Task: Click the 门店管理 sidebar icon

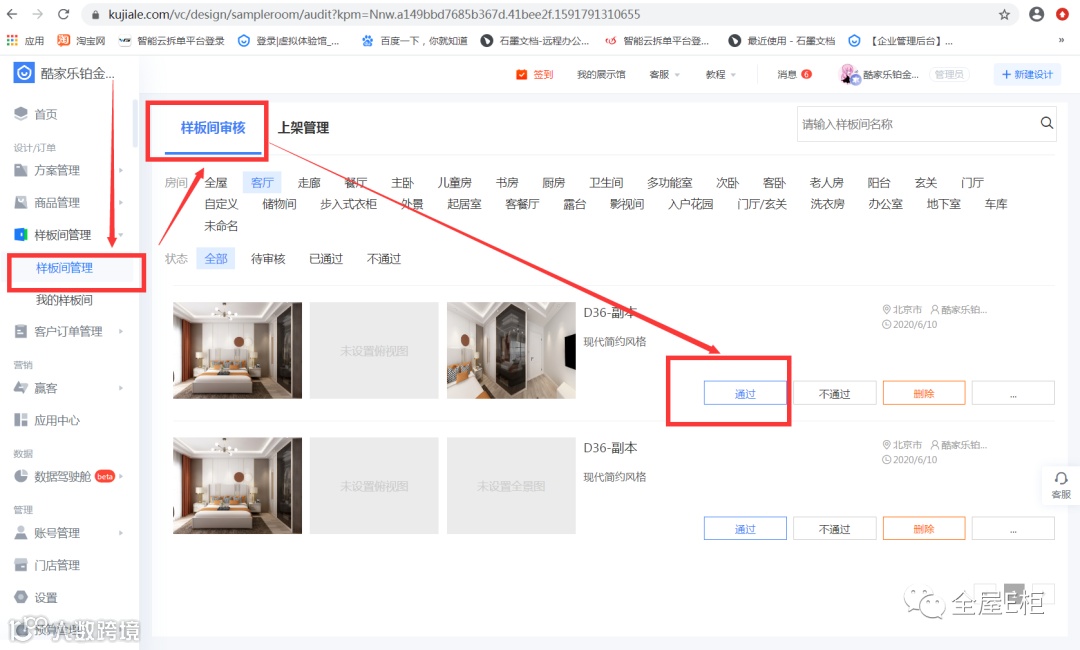Action: click(21, 565)
